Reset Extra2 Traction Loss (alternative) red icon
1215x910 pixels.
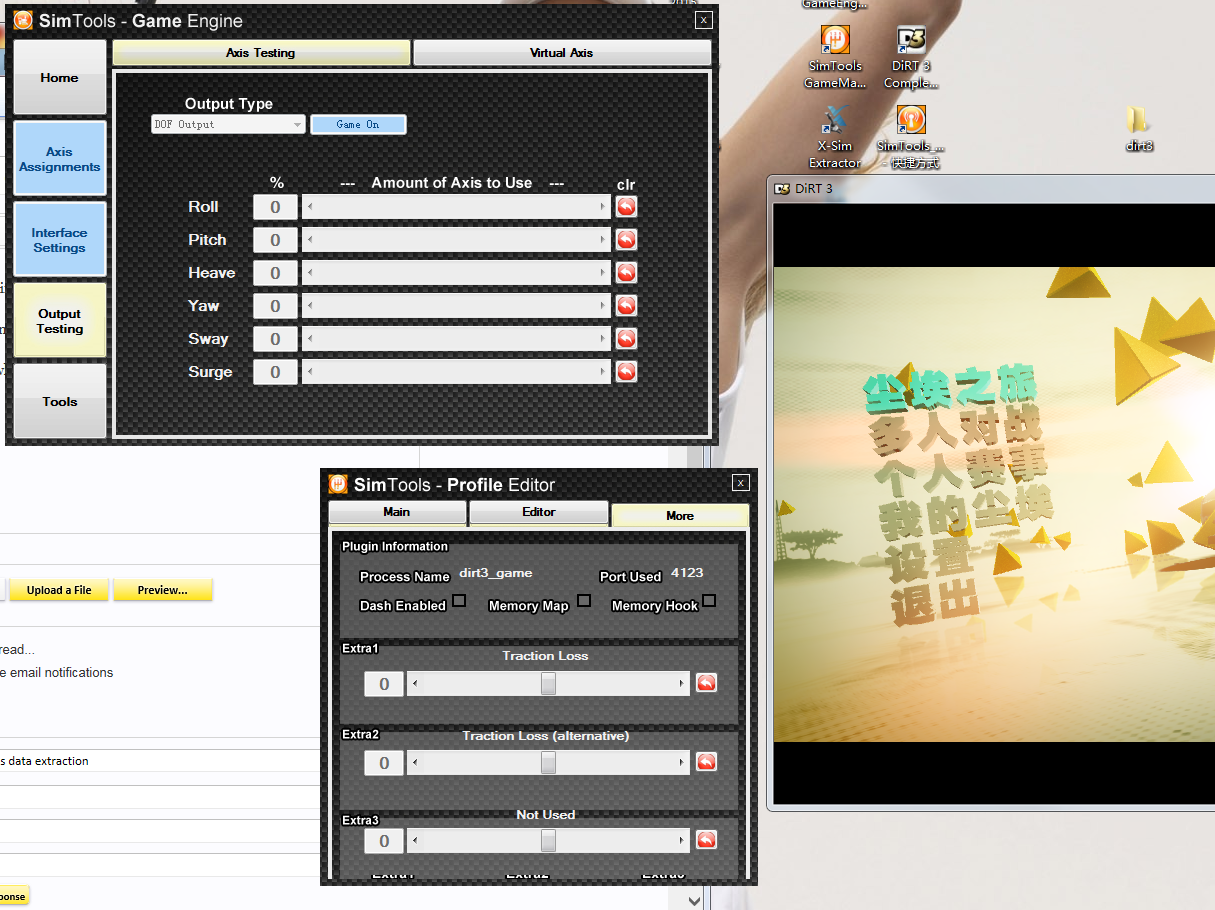(706, 762)
